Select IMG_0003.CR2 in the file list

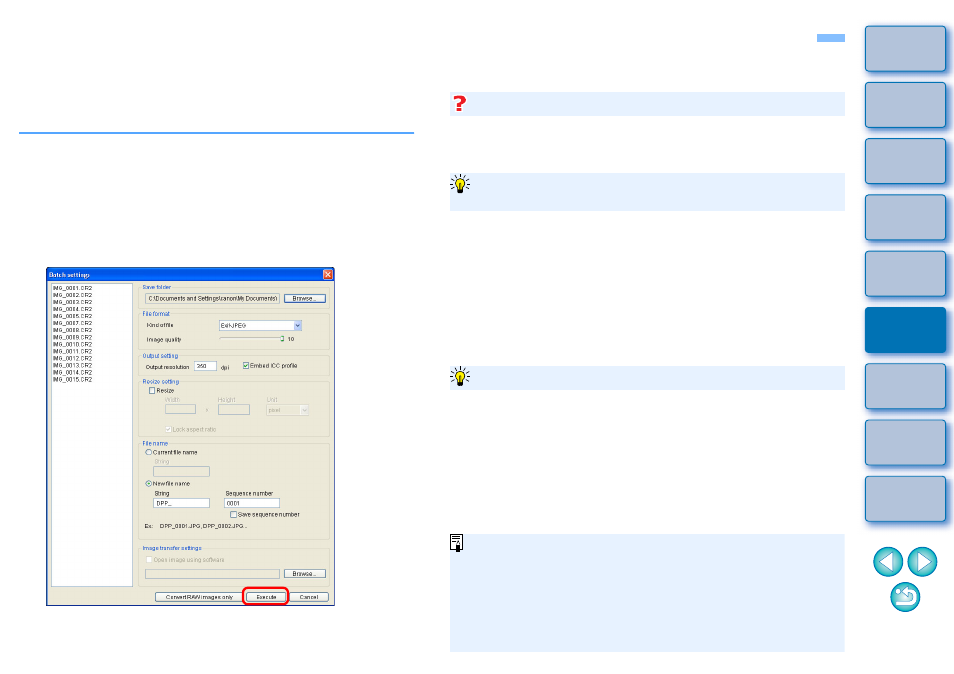pyautogui.click(x=72, y=302)
